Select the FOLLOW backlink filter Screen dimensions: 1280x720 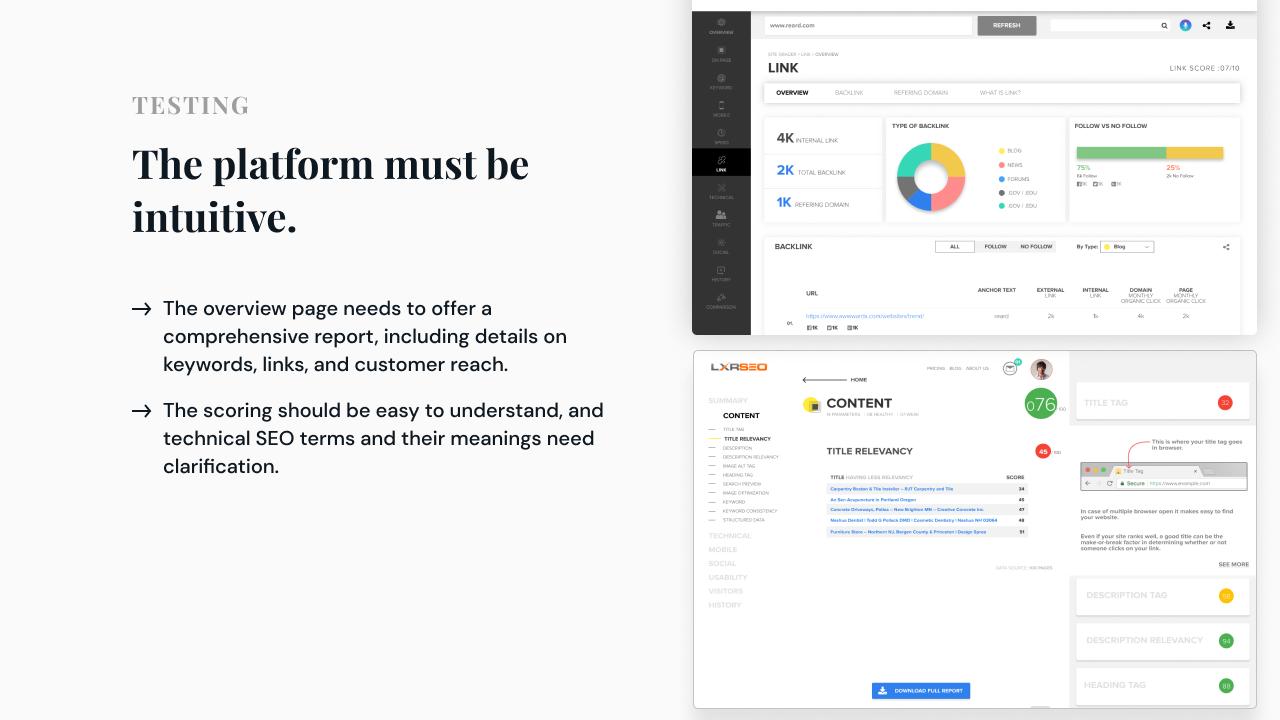point(996,247)
